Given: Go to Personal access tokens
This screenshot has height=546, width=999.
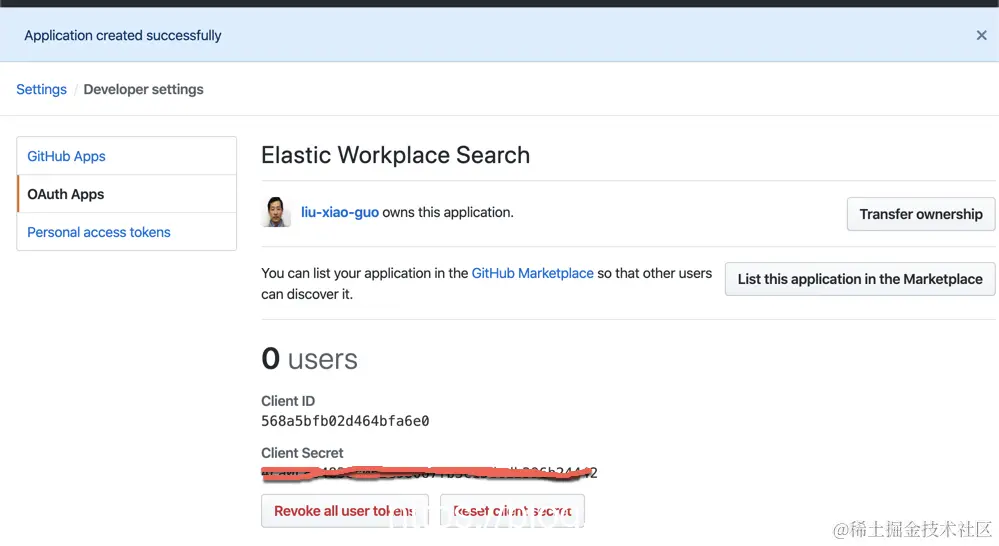Looking at the screenshot, I should 127,232.
